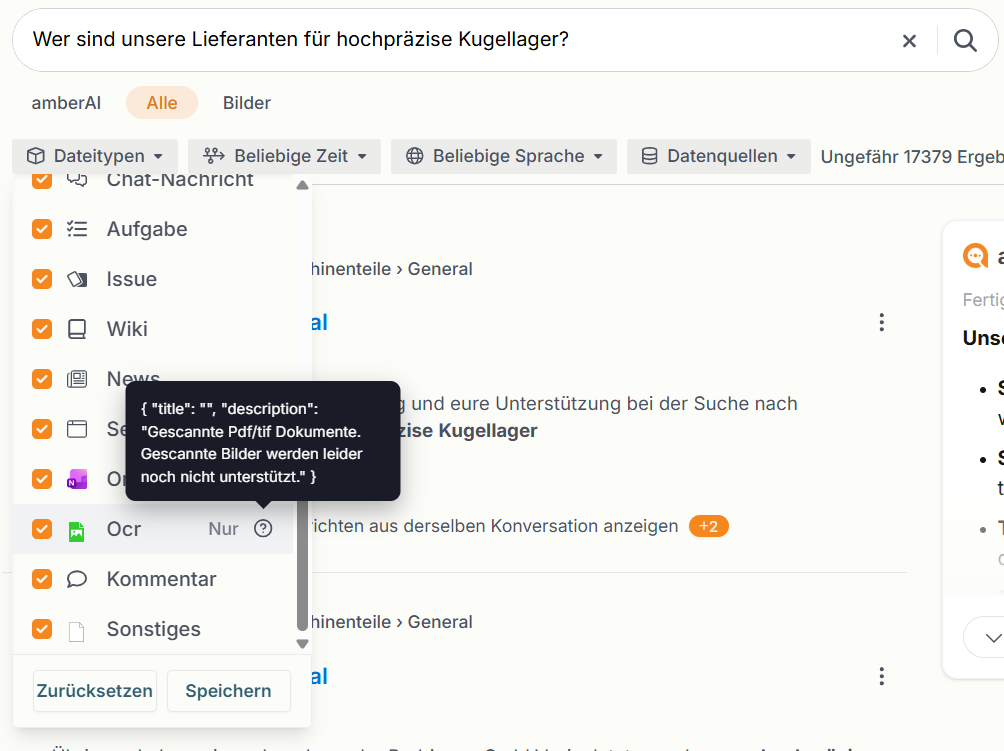Viewport: 1004px width, 751px height.
Task: Click the scroll down arrow in file type list
Action: pos(303,643)
